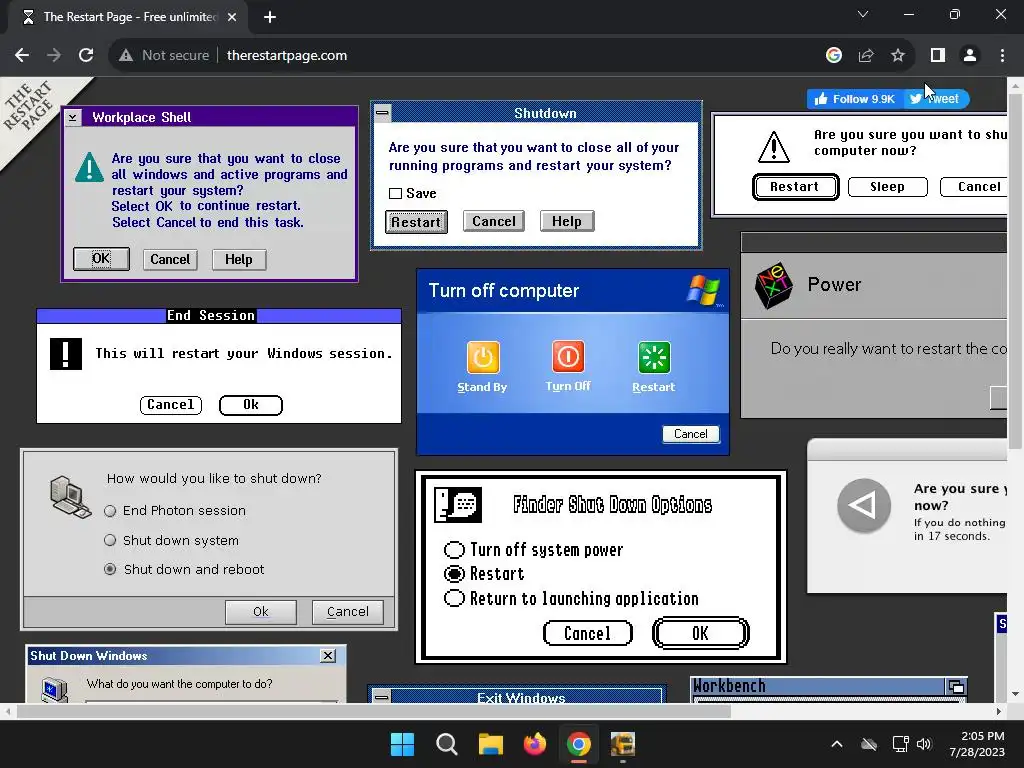
Task: Click the Sleep button
Action: (888, 187)
